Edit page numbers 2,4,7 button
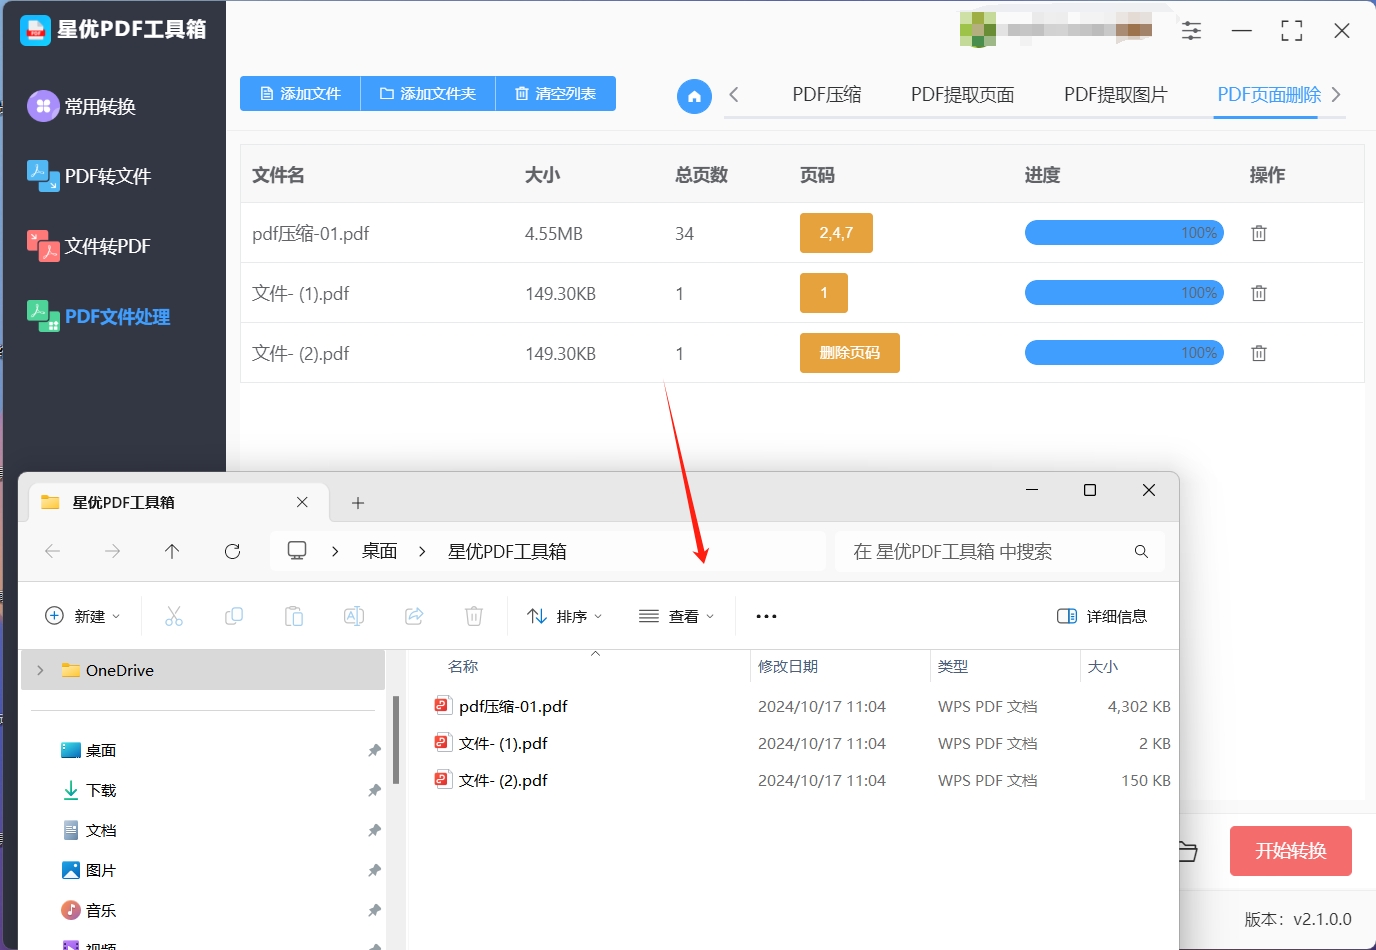Screen dimensions: 1376x950 pos(836,233)
